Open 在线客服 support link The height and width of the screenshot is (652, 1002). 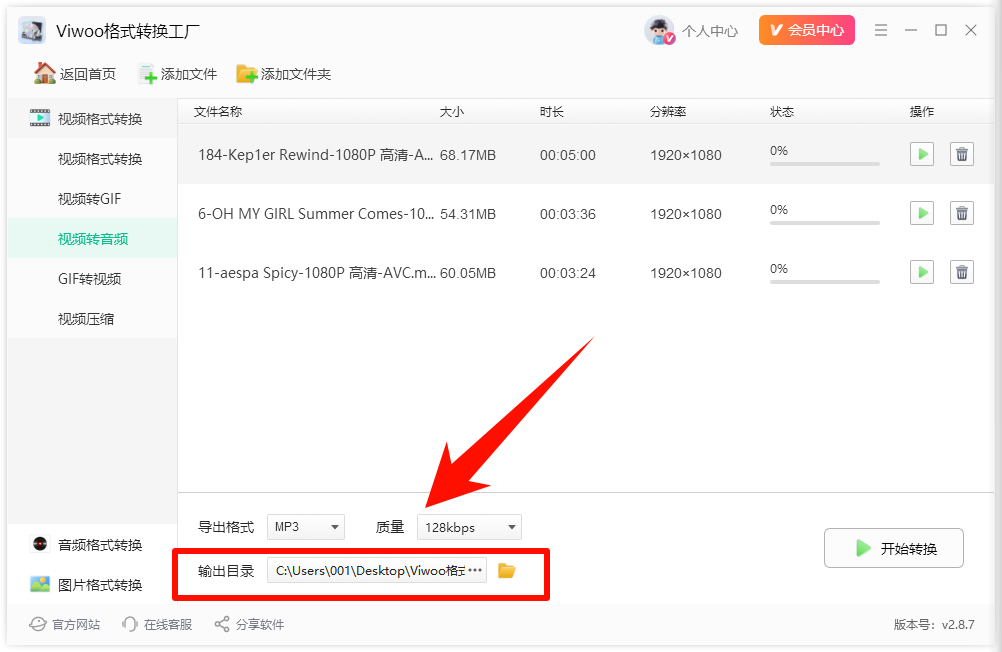tap(157, 624)
